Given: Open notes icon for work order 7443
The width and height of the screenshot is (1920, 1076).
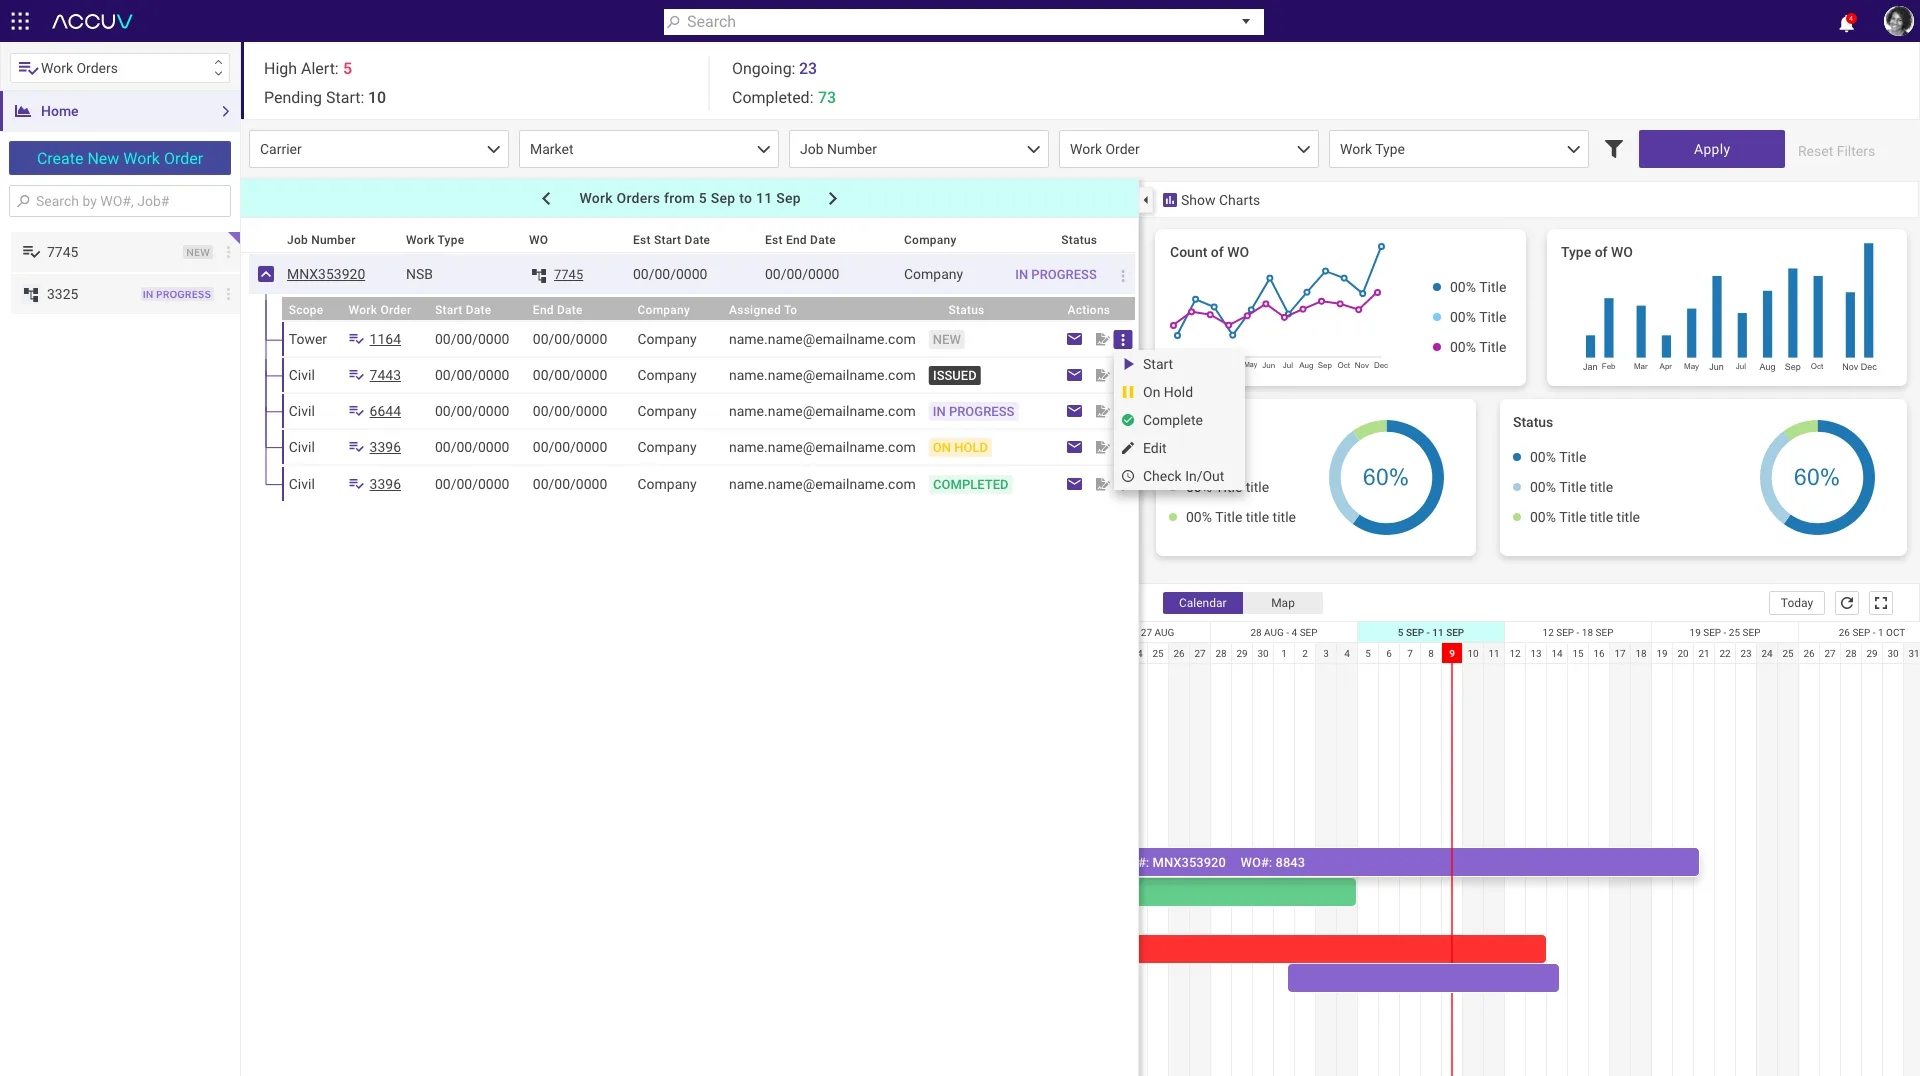Looking at the screenshot, I should point(1102,375).
